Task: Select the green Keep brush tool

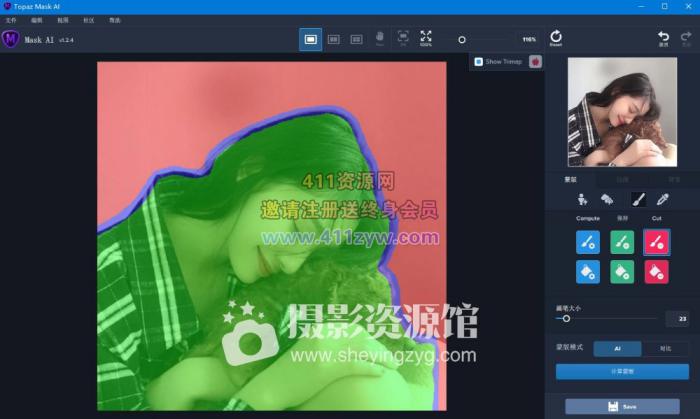Action: pyautogui.click(x=622, y=241)
